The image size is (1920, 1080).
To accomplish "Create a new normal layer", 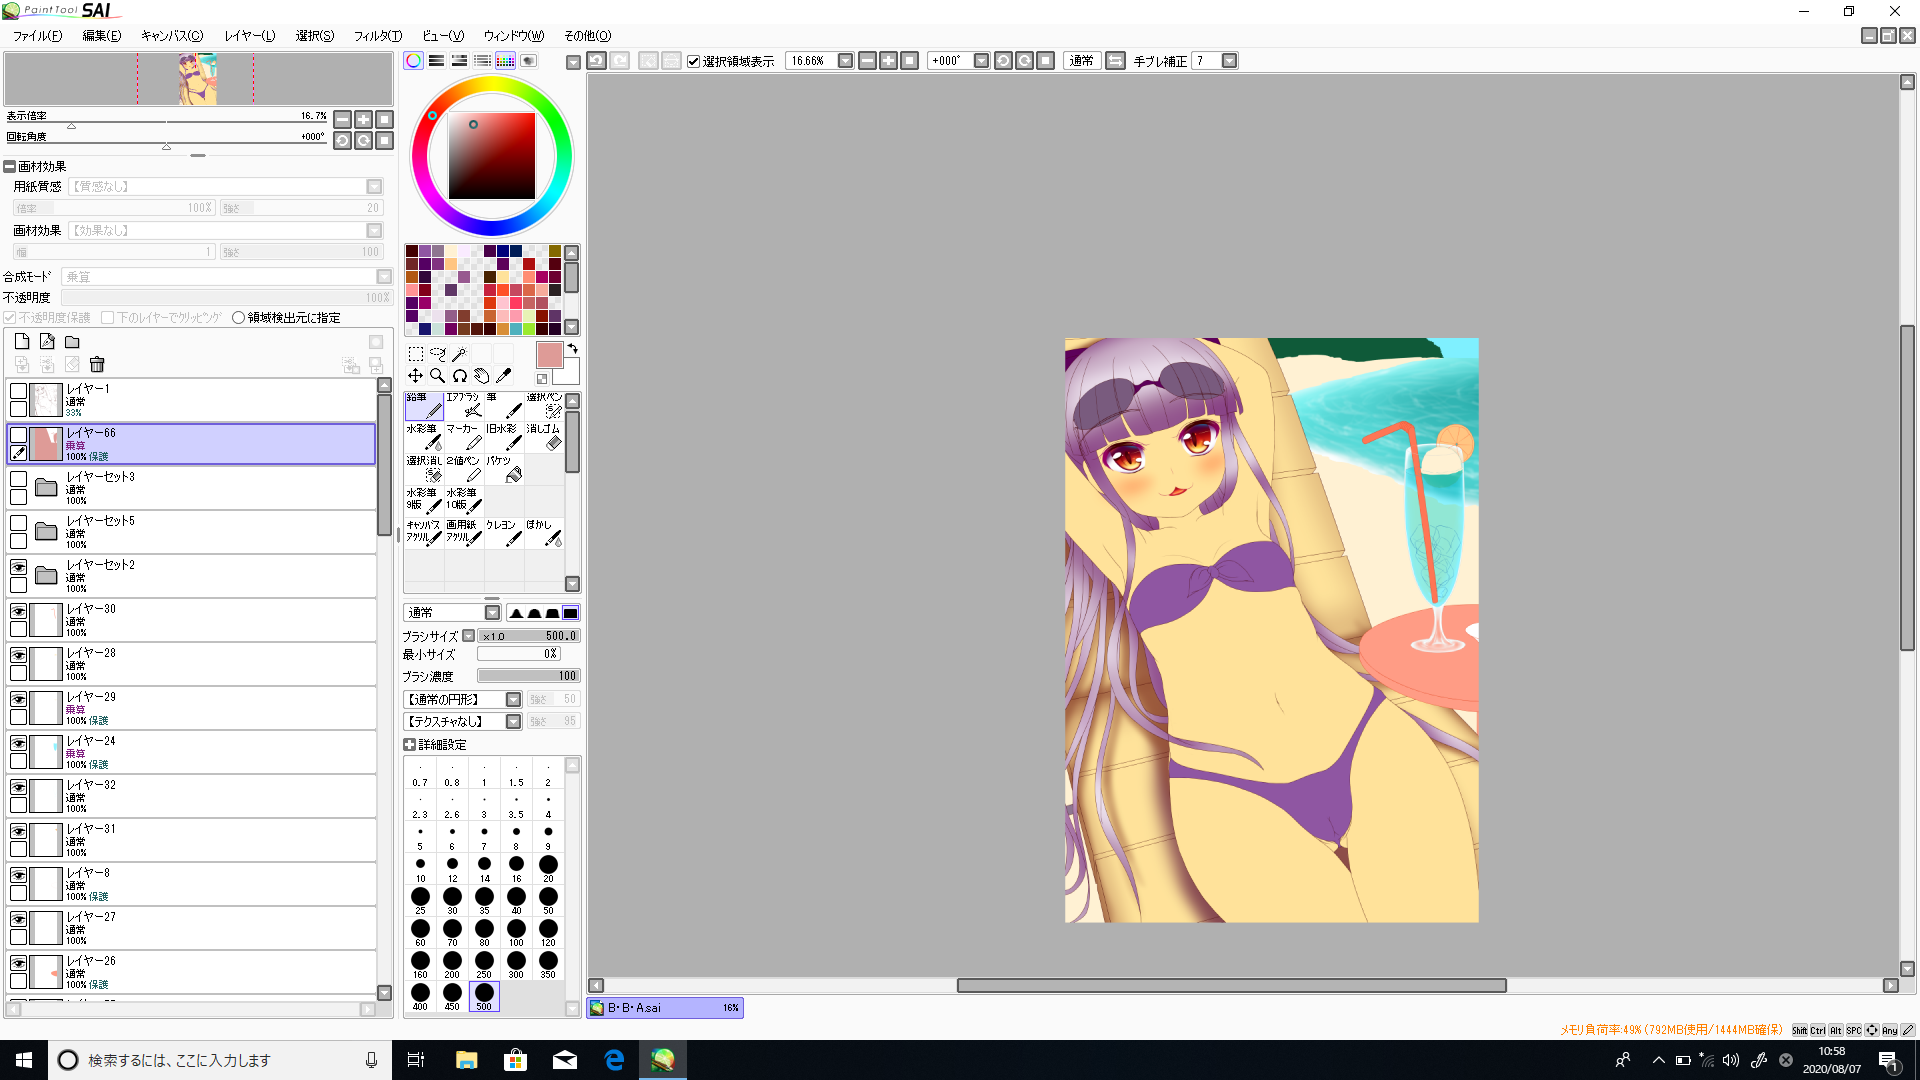I will [x=22, y=342].
